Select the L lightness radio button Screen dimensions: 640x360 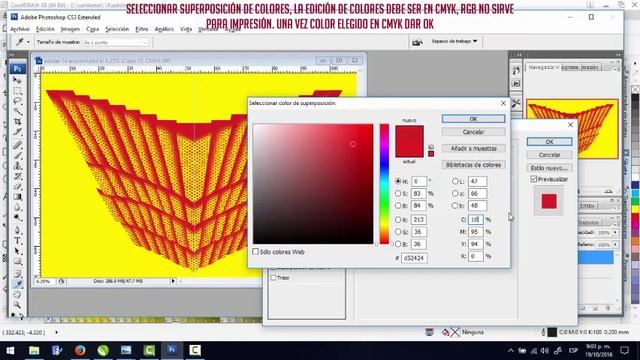coord(455,181)
